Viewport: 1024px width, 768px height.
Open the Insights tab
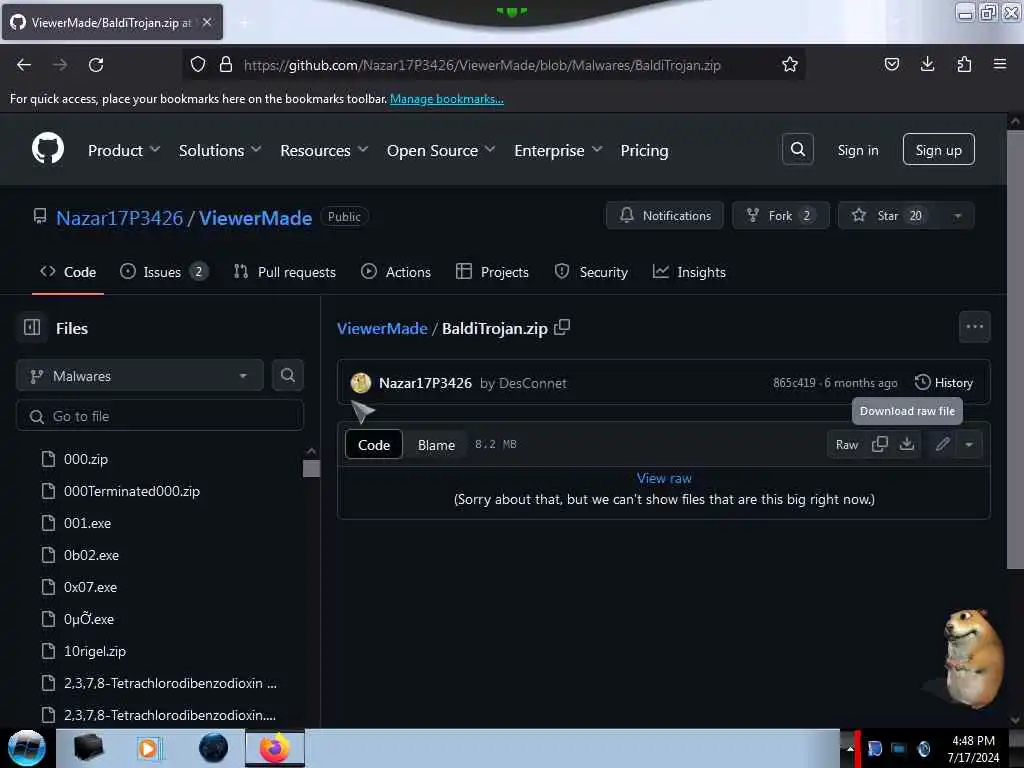(x=689, y=272)
